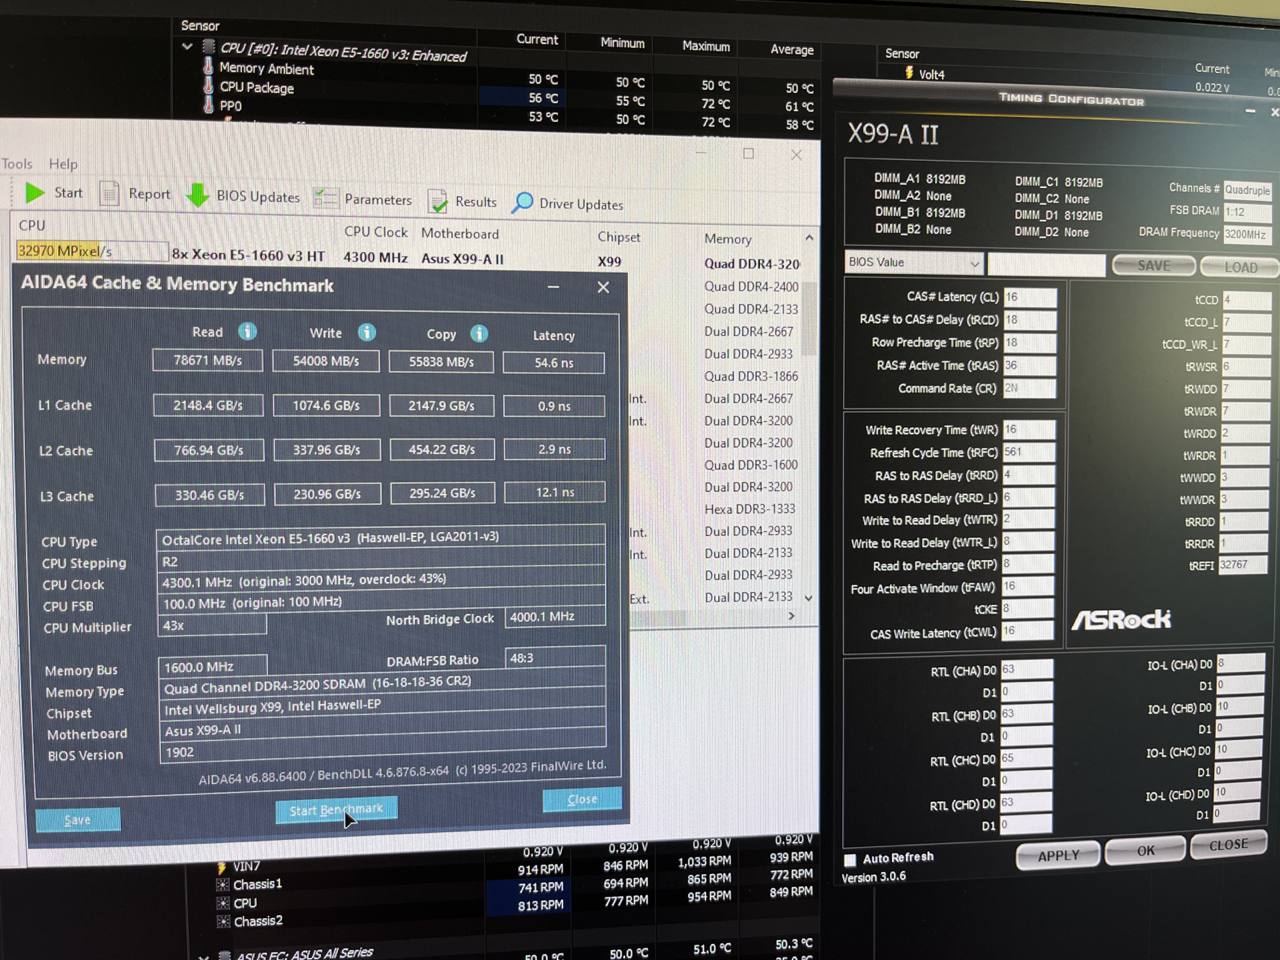Collapse the CPU [#0] Intel Xeon sensor tree node
The width and height of the screenshot is (1280, 960).
(x=187, y=46)
